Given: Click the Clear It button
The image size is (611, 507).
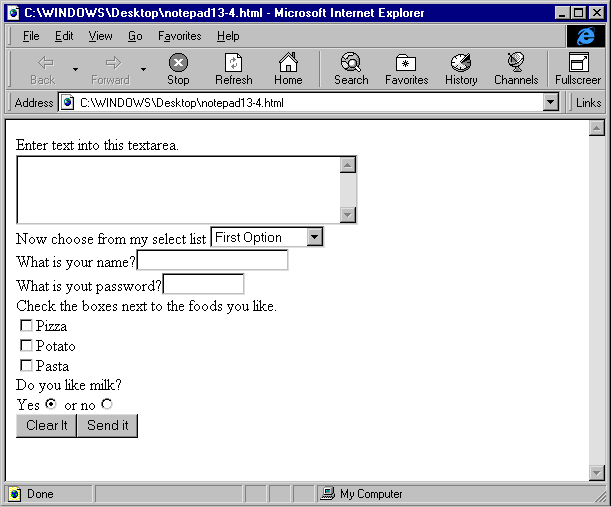Looking at the screenshot, I should pos(46,426).
